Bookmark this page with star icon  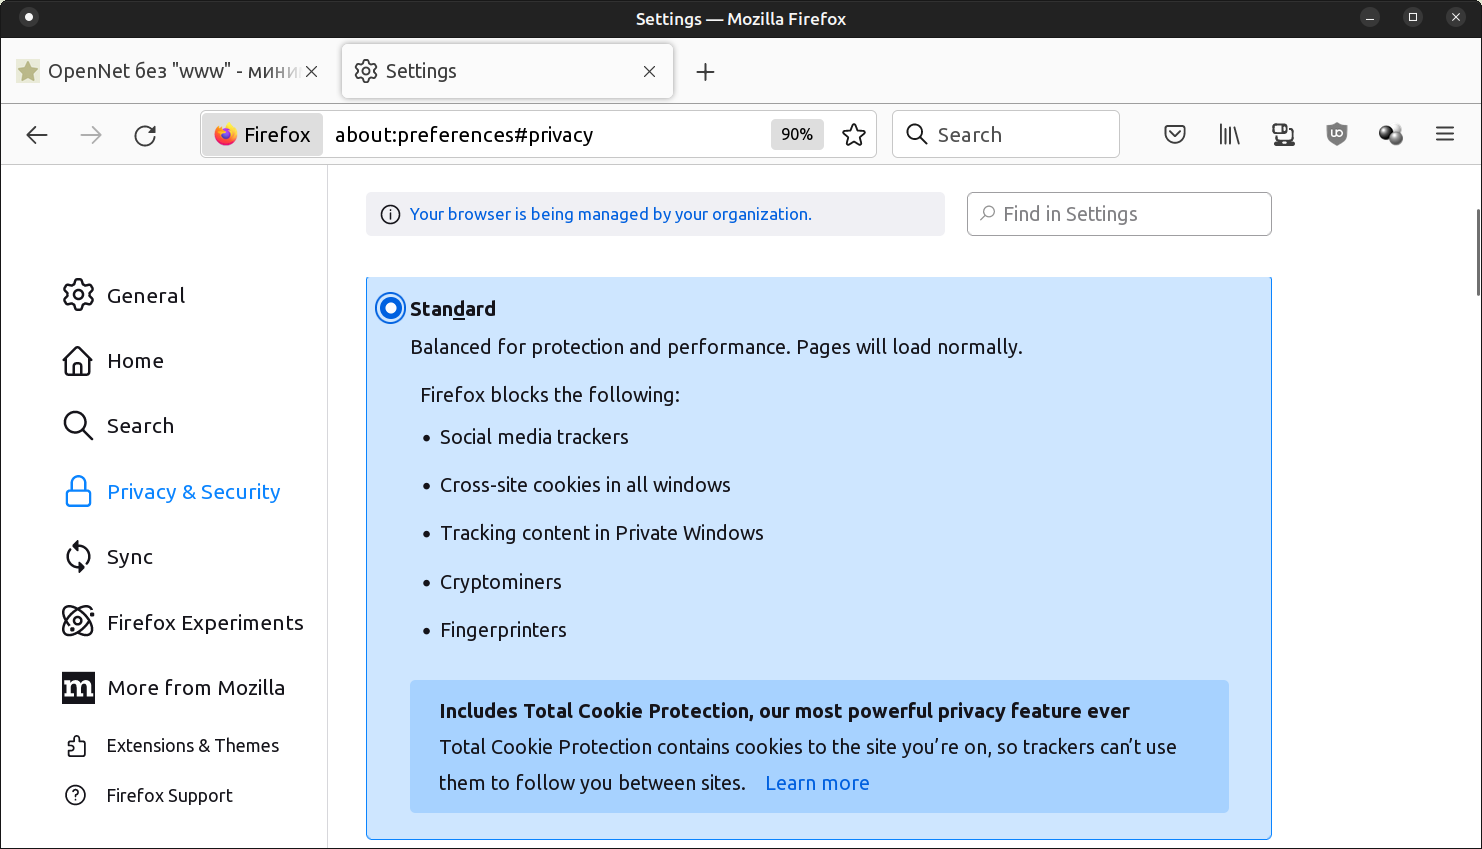coord(854,134)
